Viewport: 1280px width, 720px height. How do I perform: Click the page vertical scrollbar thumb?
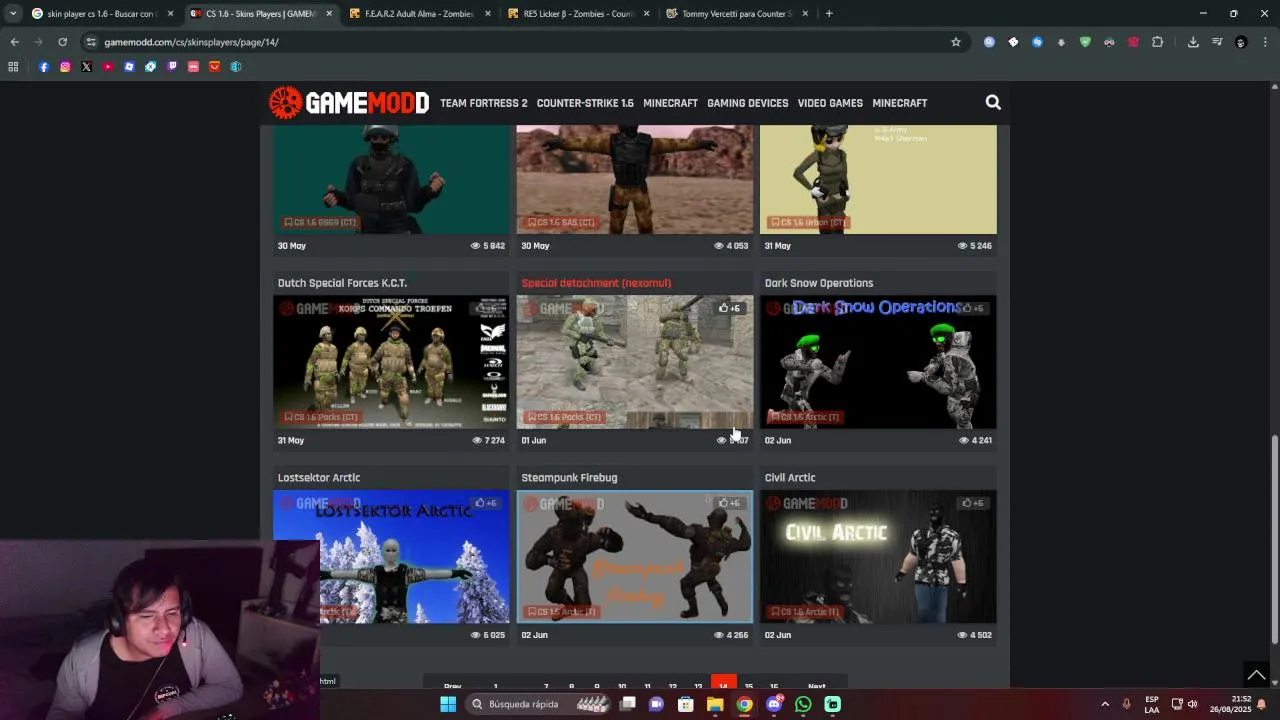point(1274,540)
